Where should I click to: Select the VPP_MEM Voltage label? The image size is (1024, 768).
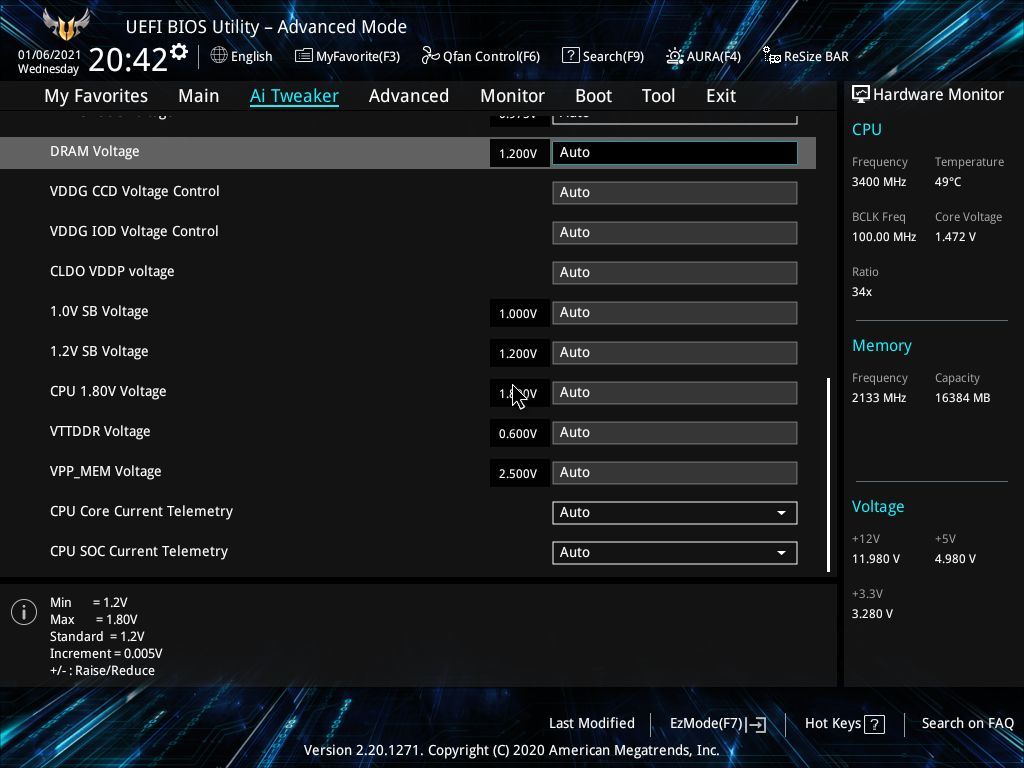(105, 472)
